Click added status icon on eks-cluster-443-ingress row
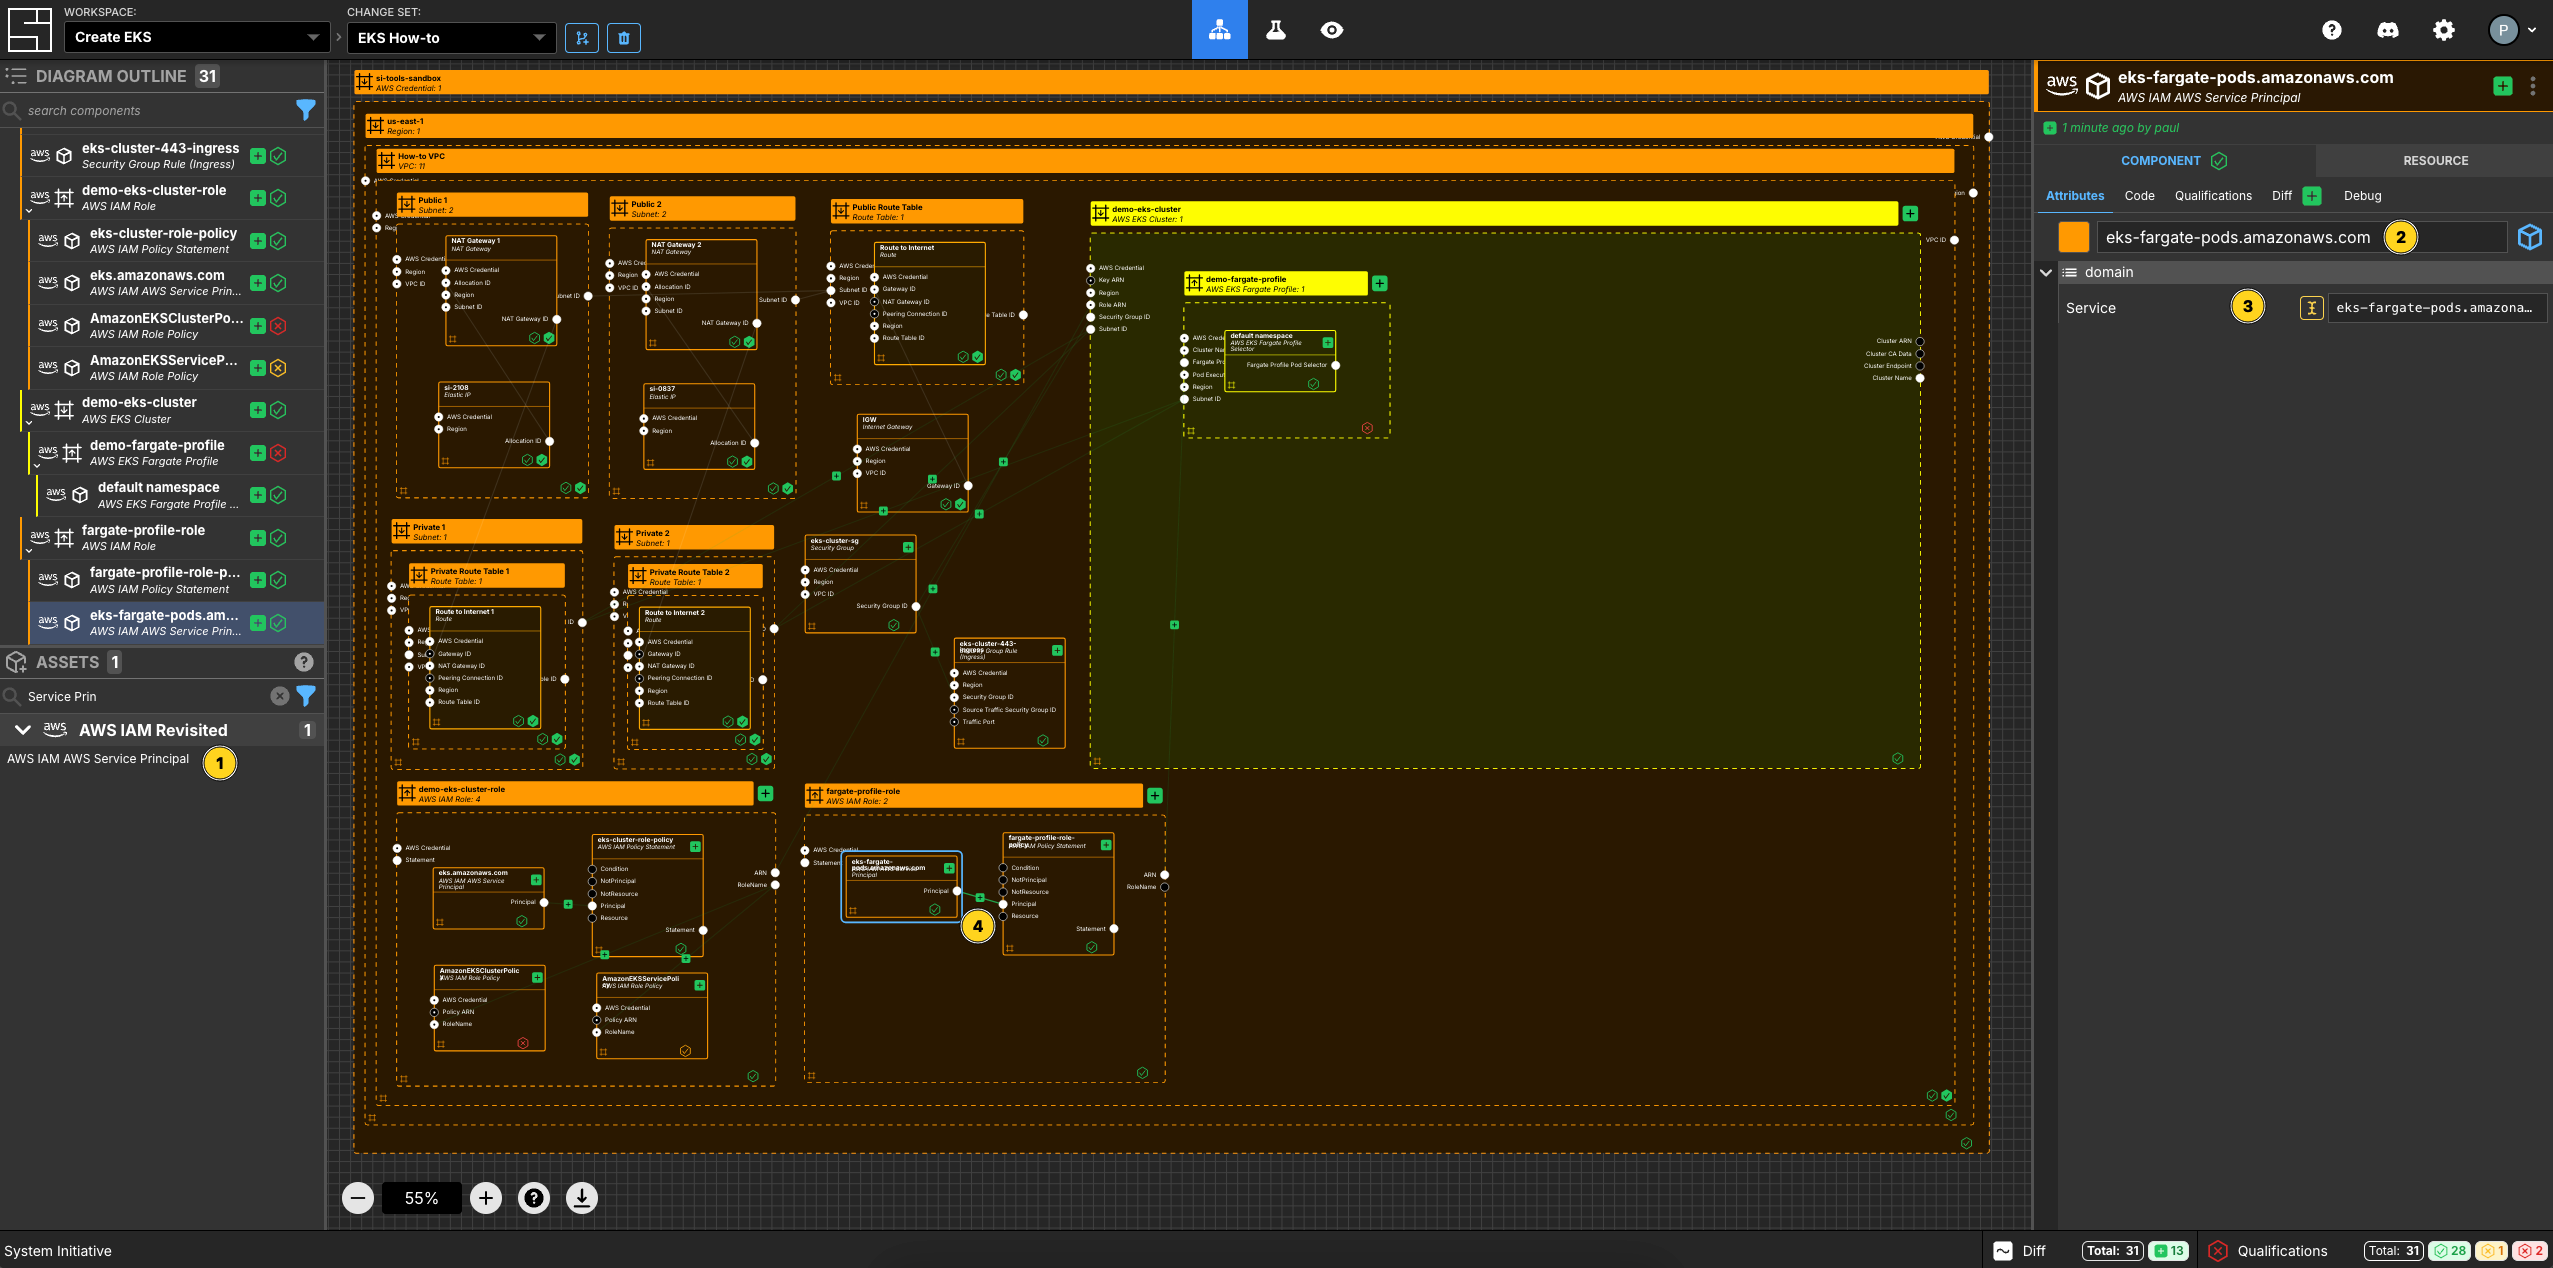 pyautogui.click(x=257, y=156)
